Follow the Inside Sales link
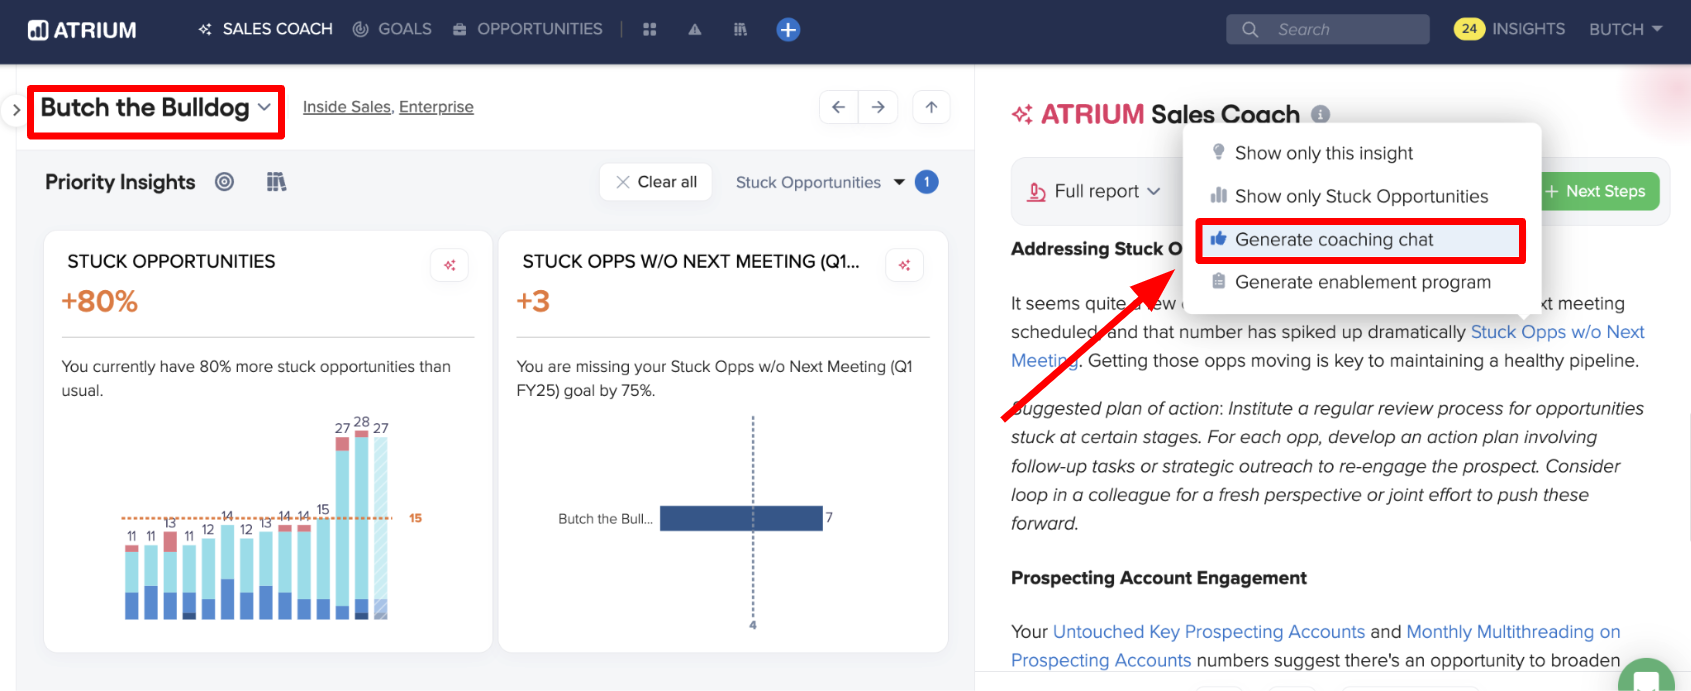This screenshot has width=1691, height=691. click(x=347, y=107)
